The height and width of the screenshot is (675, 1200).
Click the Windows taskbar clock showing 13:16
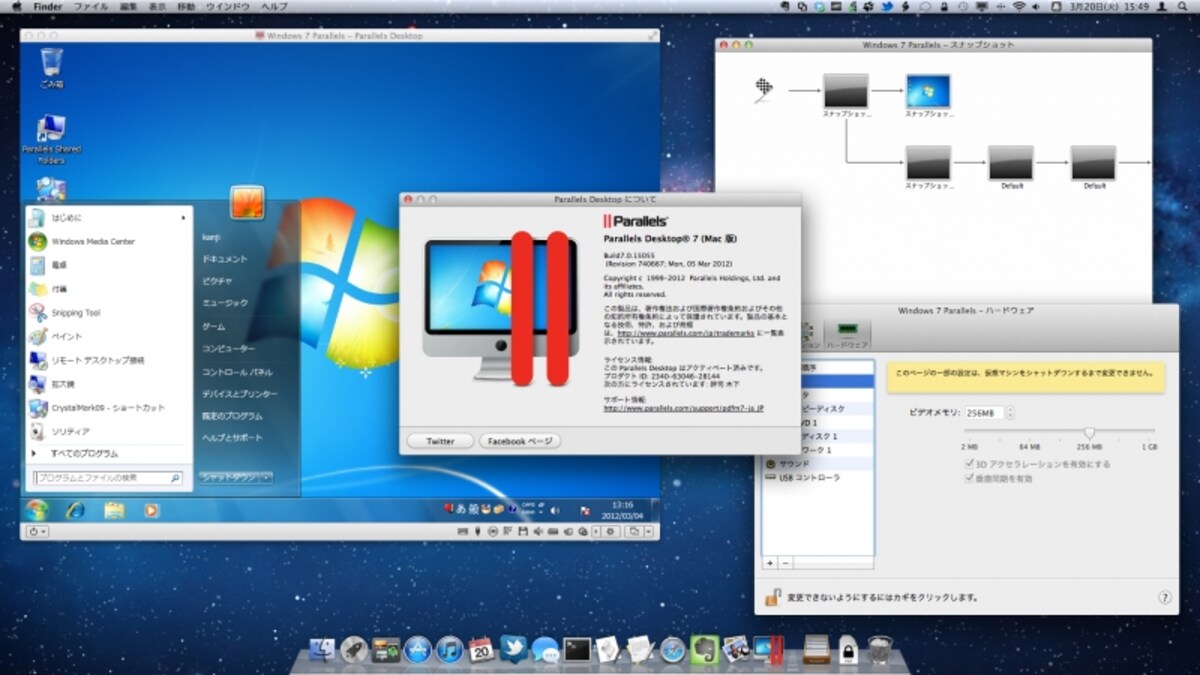pyautogui.click(x=622, y=510)
